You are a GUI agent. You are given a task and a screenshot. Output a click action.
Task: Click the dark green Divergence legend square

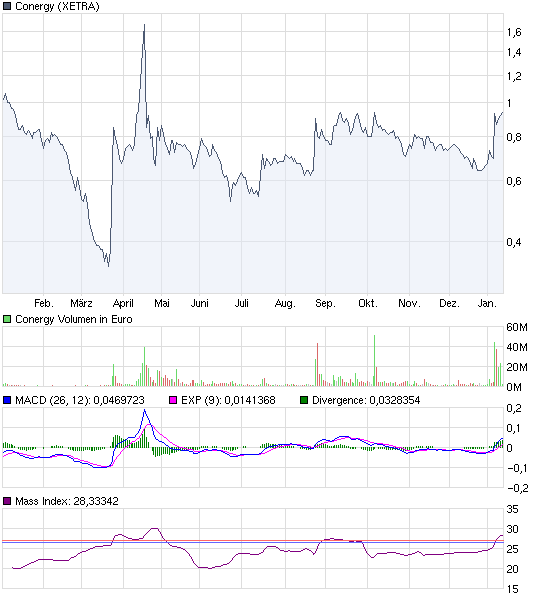(x=304, y=400)
